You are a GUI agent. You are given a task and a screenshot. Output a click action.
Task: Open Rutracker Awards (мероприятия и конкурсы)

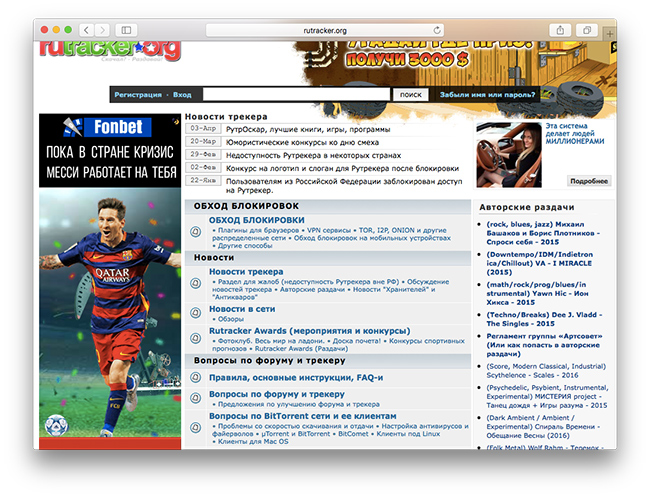pos(310,331)
